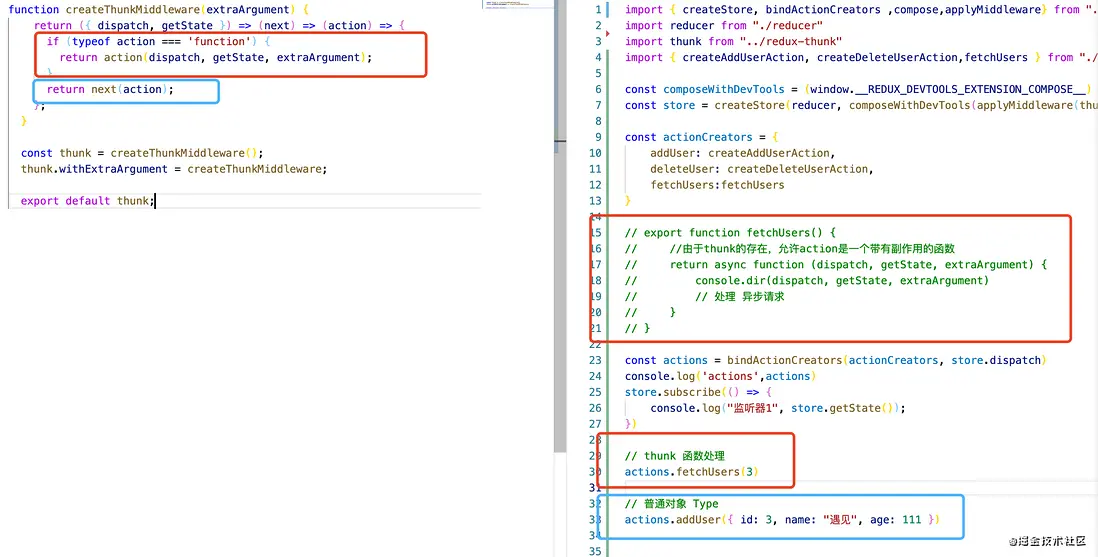Image resolution: width=1098 pixels, height=557 pixels.
Task: Click the 'const actionCreators = {' line
Action: click(702, 137)
